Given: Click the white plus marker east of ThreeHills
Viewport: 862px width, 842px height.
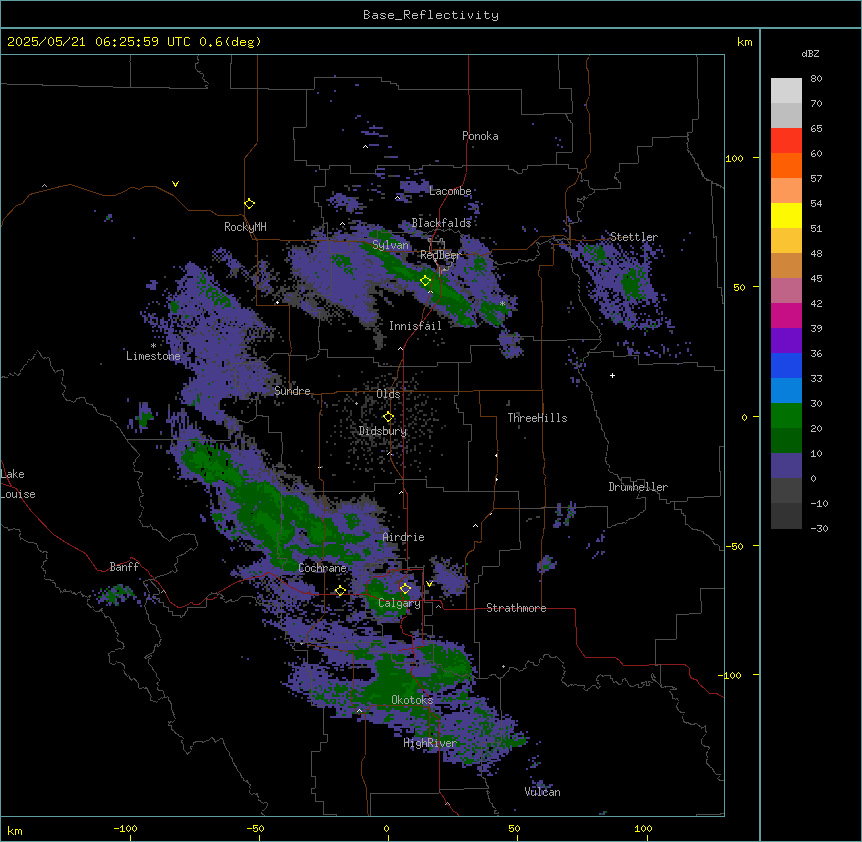Looking at the screenshot, I should (x=612, y=375).
